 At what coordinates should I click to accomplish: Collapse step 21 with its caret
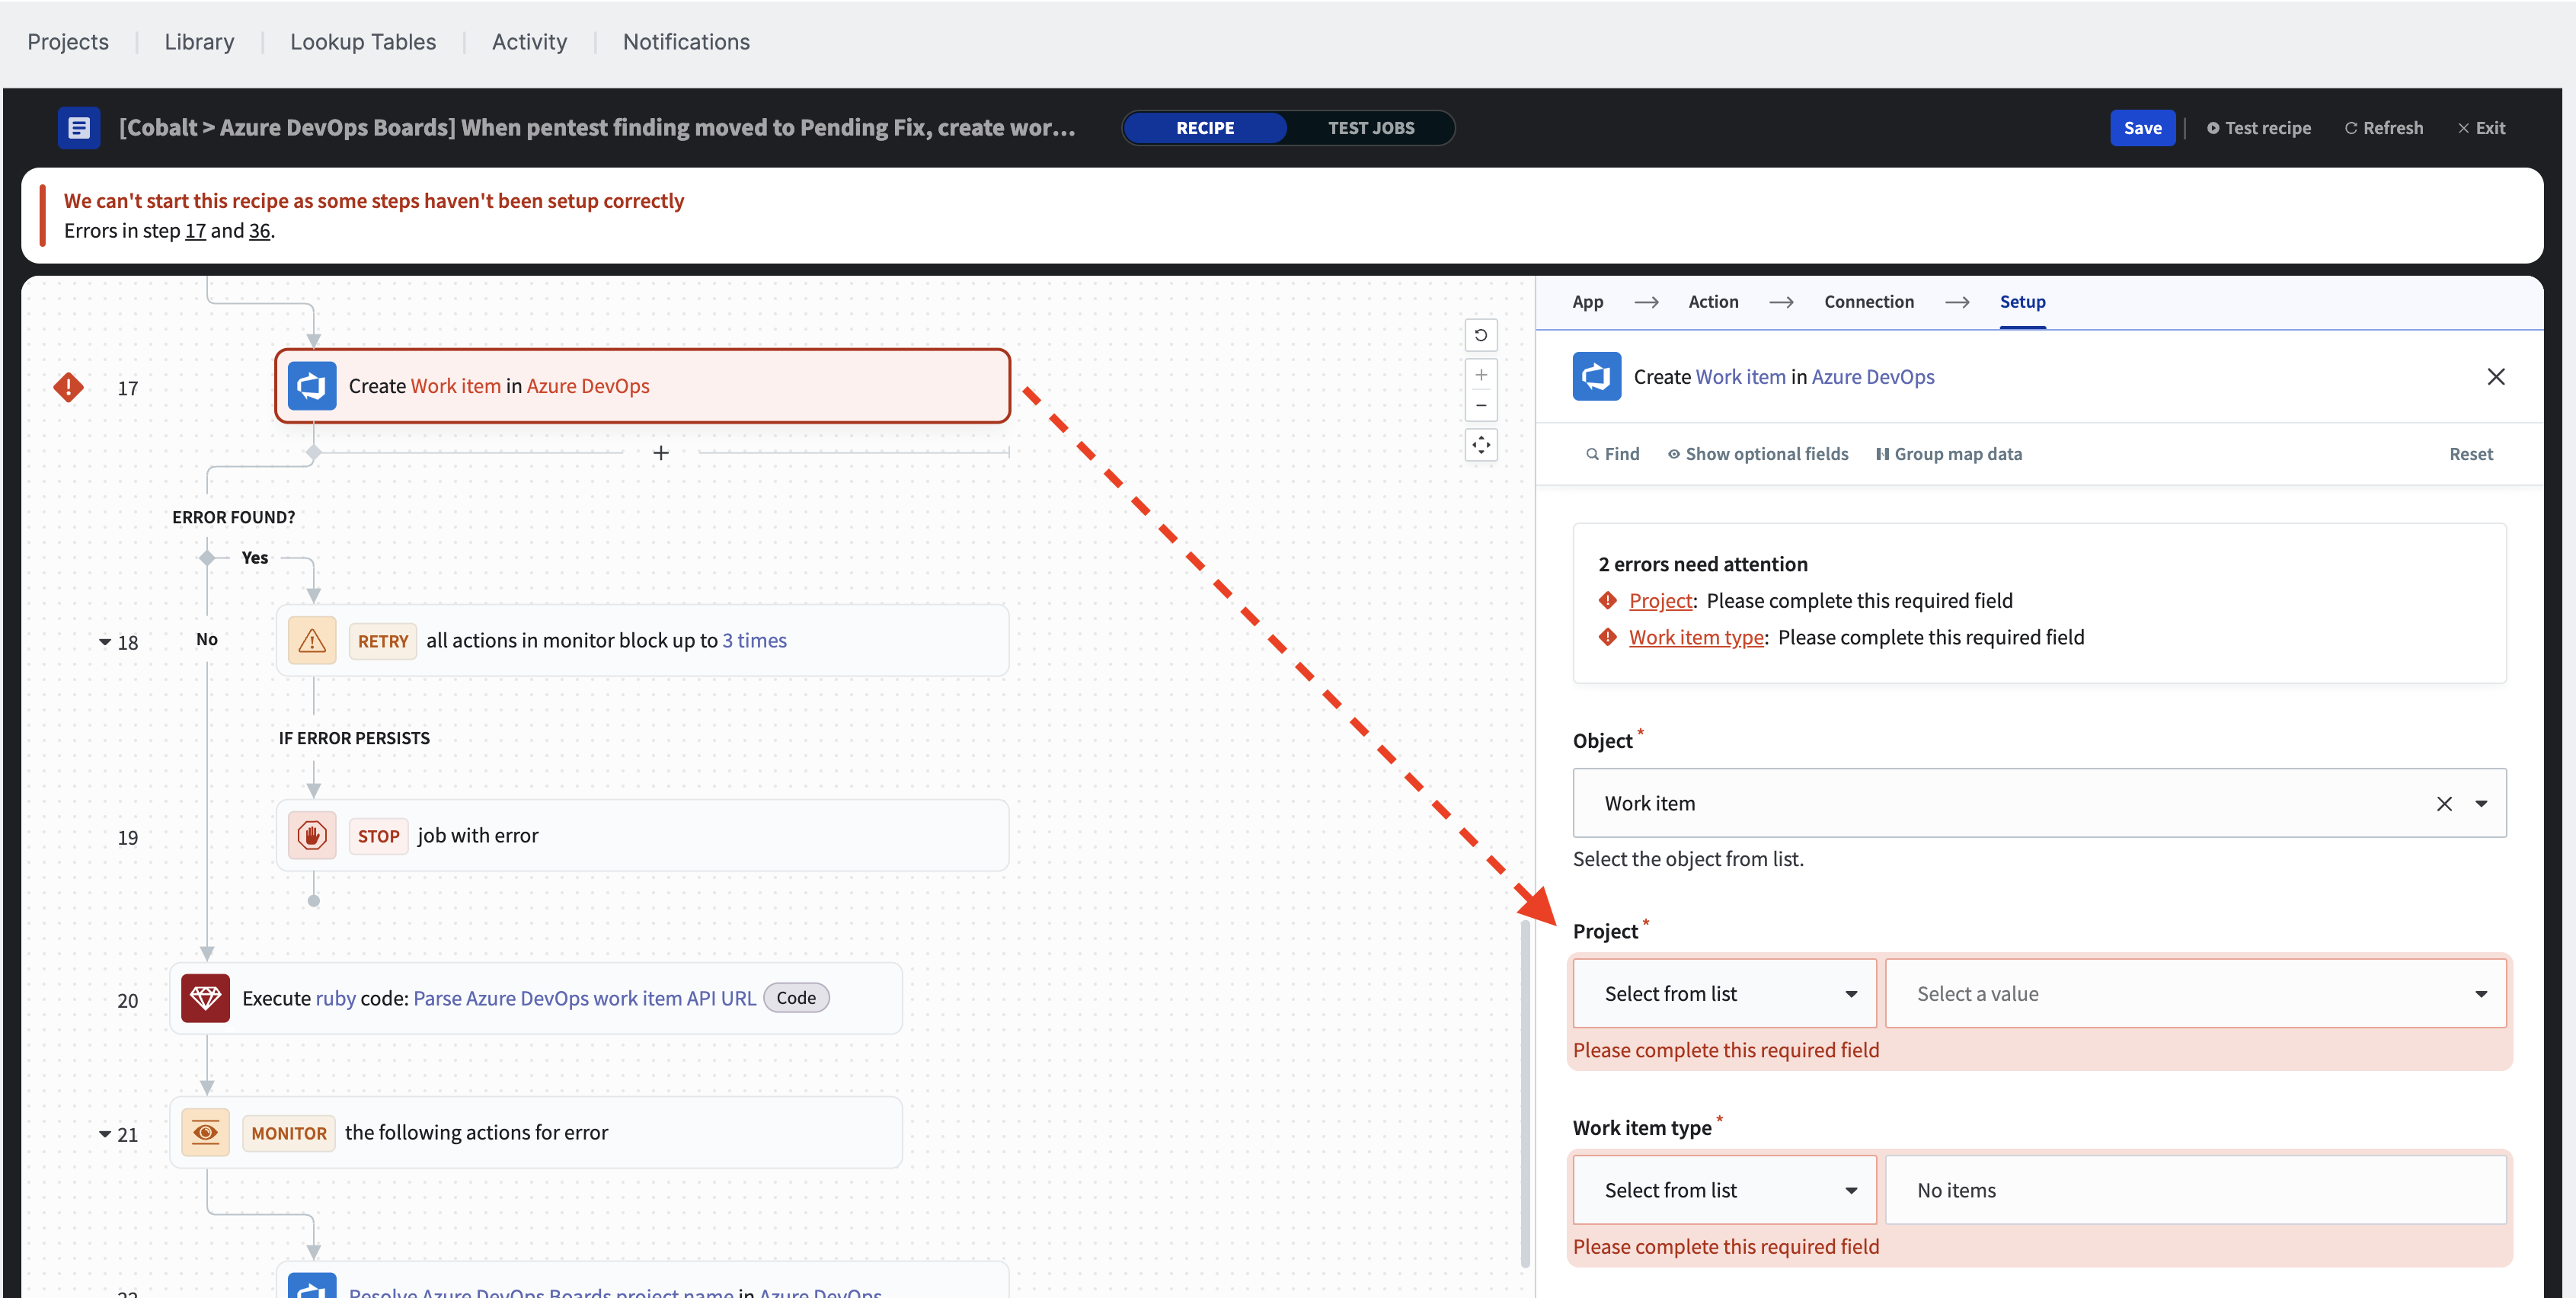(x=105, y=1135)
